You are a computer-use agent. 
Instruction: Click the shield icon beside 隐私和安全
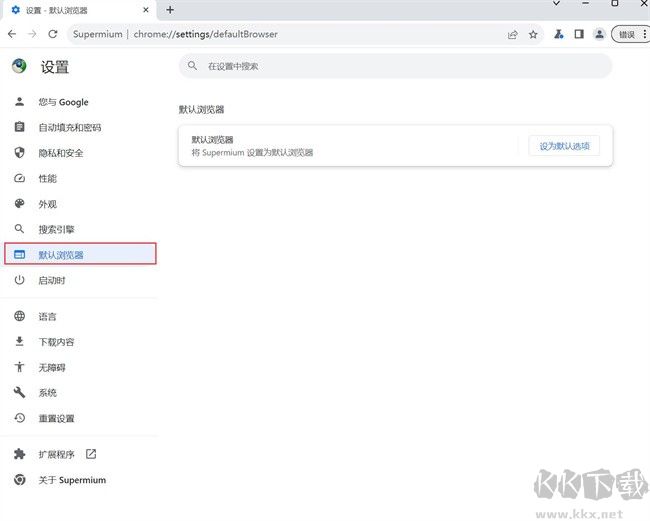pyautogui.click(x=19, y=153)
